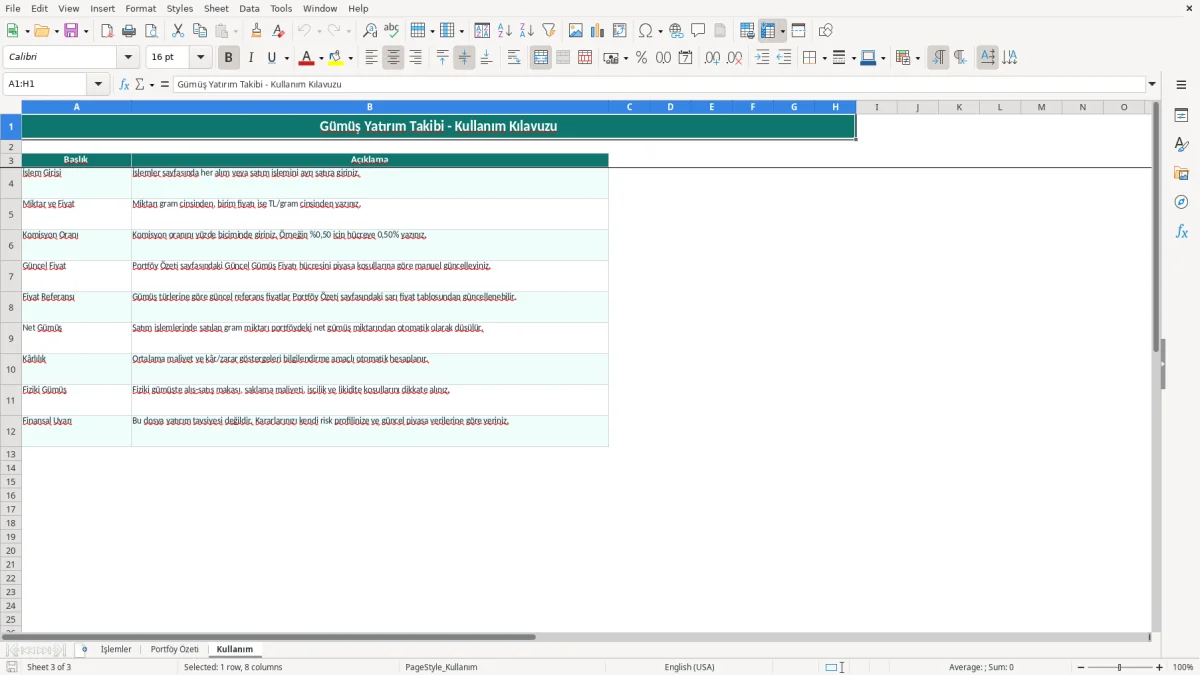Click column header B

click(369, 107)
